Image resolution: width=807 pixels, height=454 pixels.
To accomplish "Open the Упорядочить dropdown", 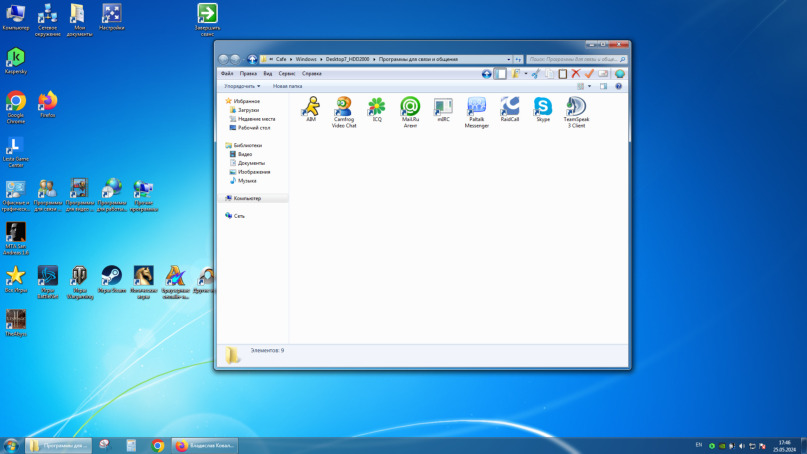I will coord(242,86).
